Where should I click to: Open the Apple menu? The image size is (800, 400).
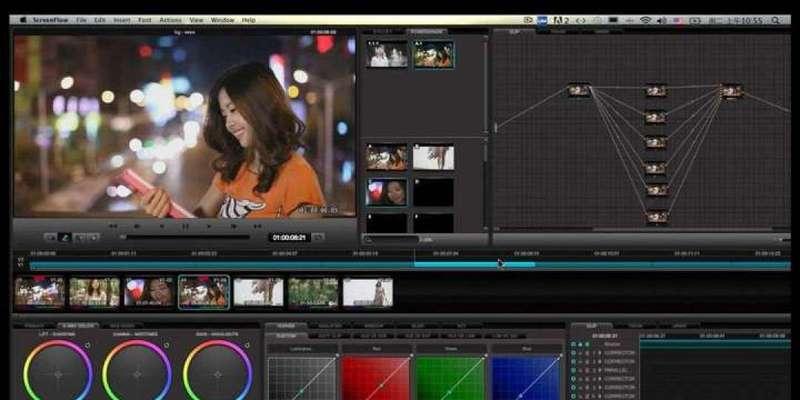tap(22, 20)
